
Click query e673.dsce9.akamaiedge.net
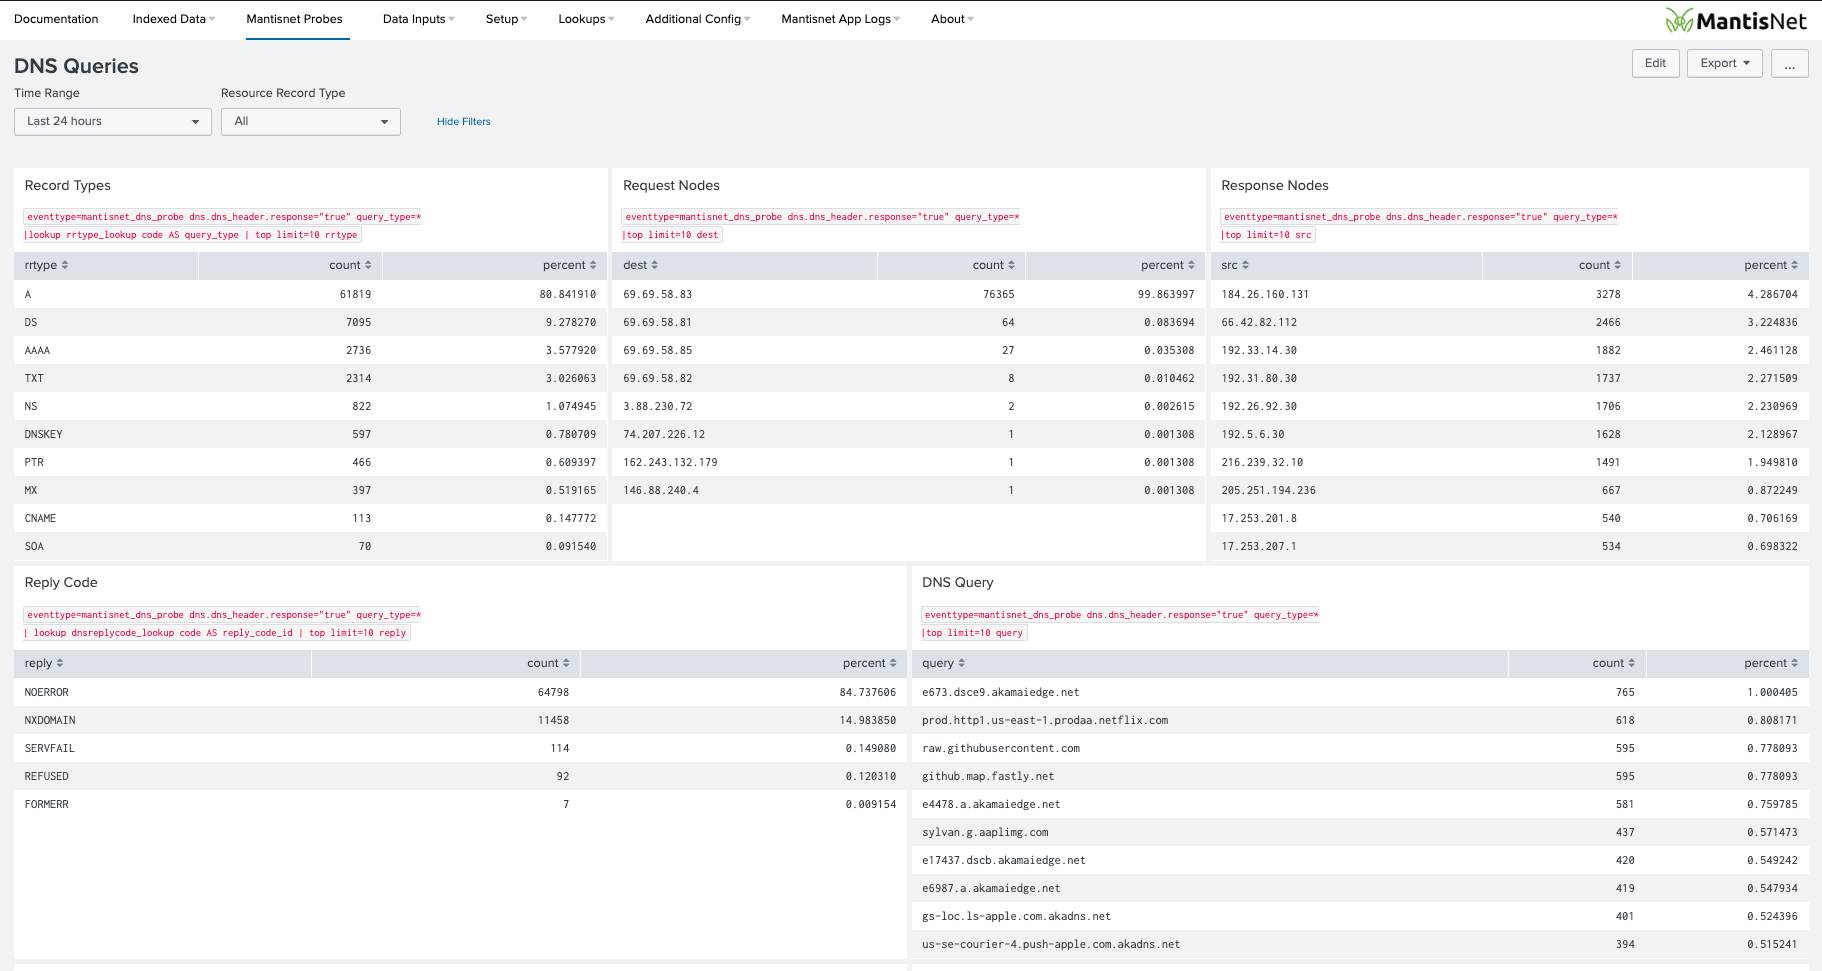[x=1000, y=692]
